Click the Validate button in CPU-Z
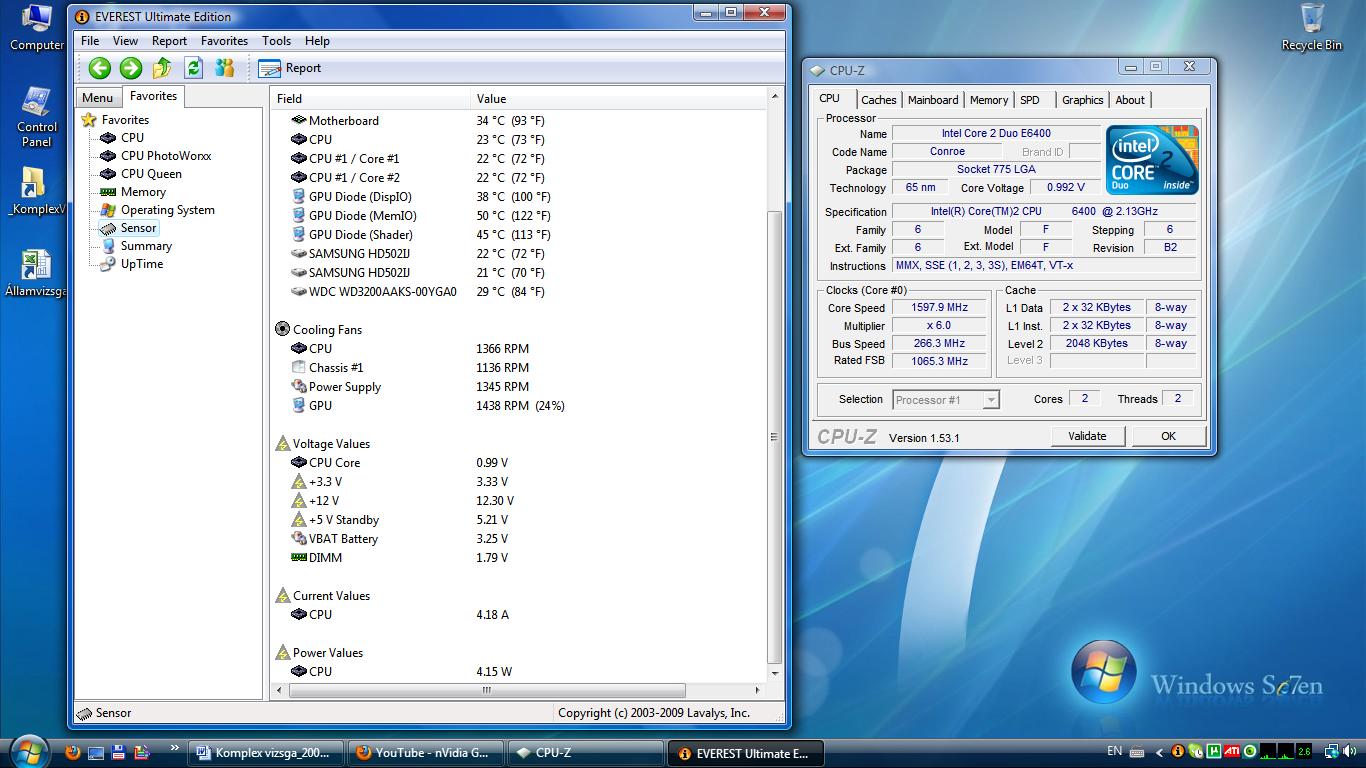Image resolution: width=1366 pixels, height=768 pixels. (x=1087, y=436)
